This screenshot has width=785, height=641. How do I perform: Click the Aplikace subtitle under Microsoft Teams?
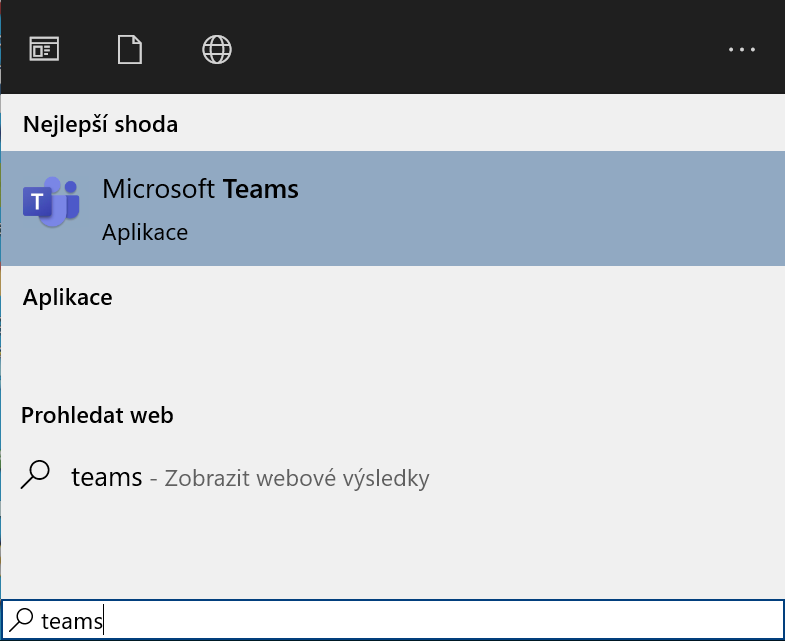point(145,232)
